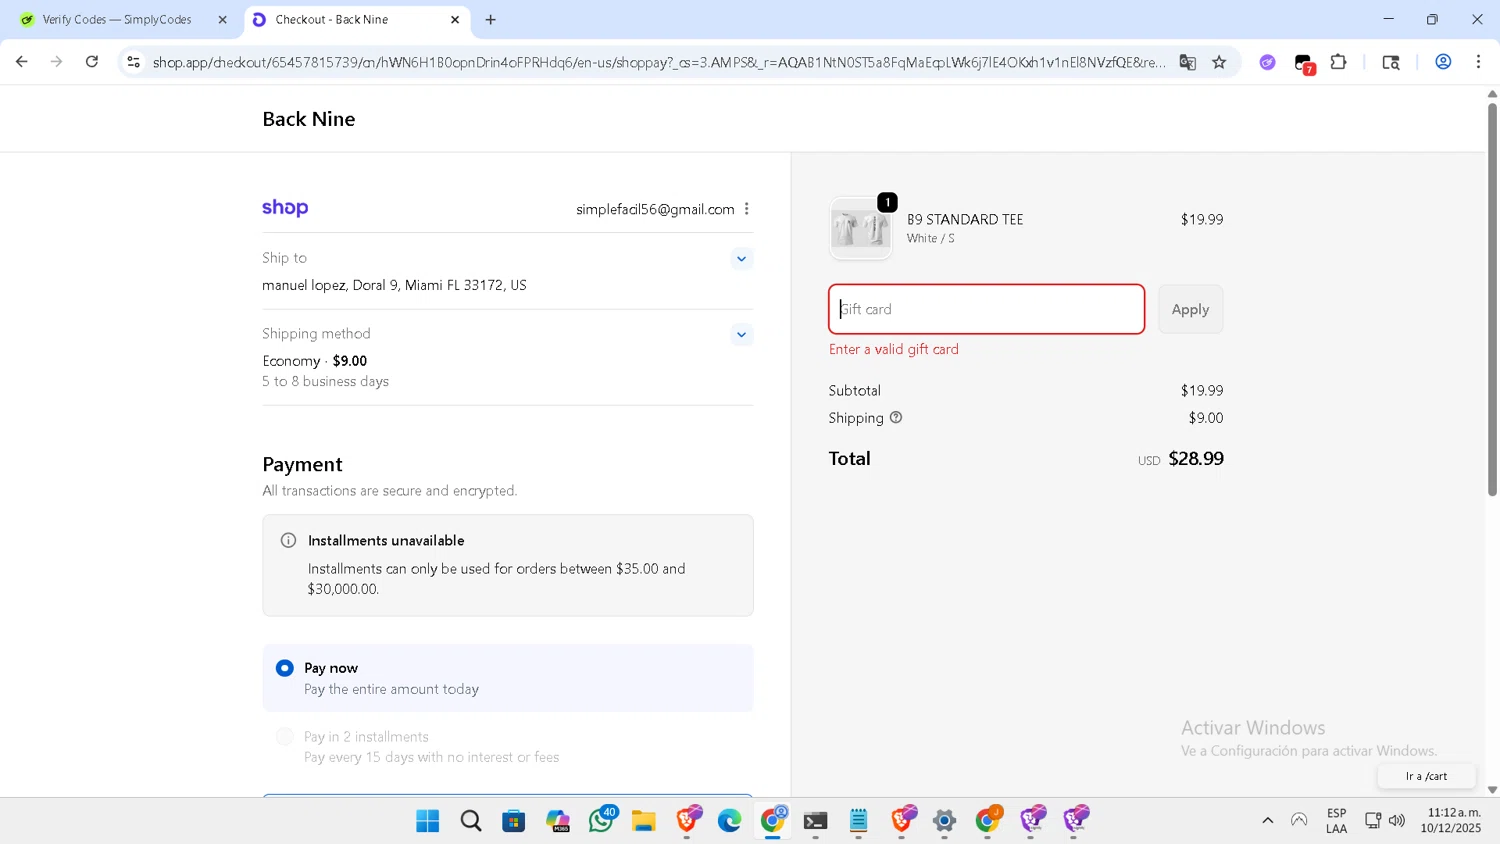This screenshot has width=1500, height=844.
Task: Expand the Ship to address dropdown
Action: click(741, 259)
